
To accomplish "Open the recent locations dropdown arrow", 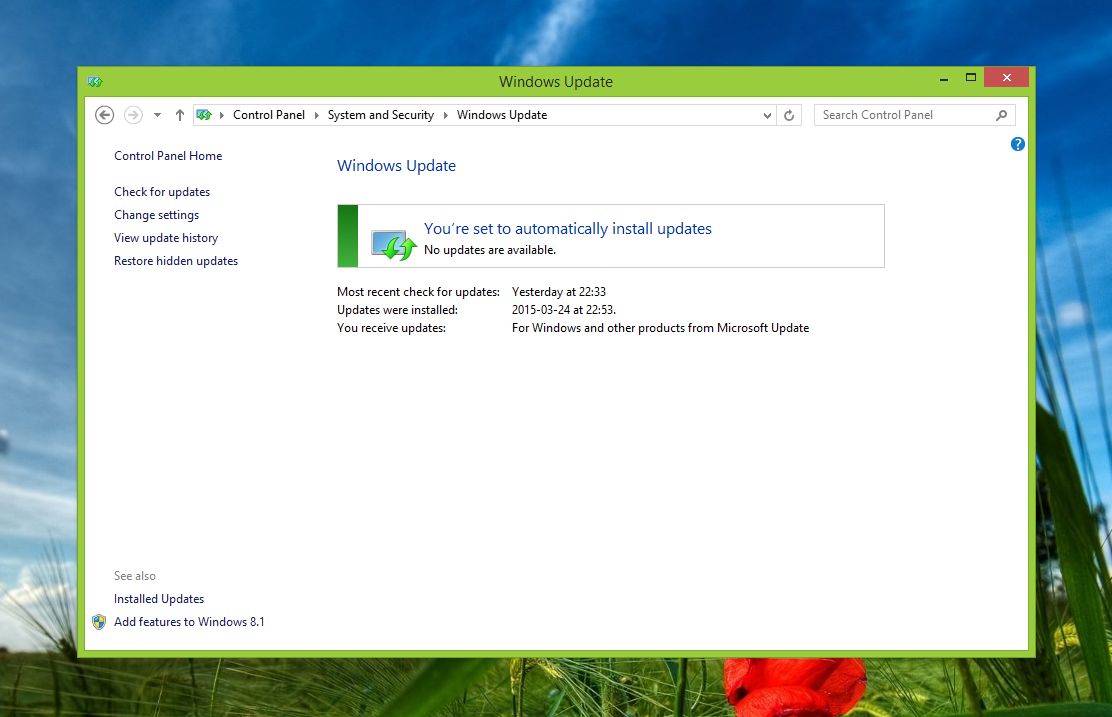I will pyautogui.click(x=157, y=115).
